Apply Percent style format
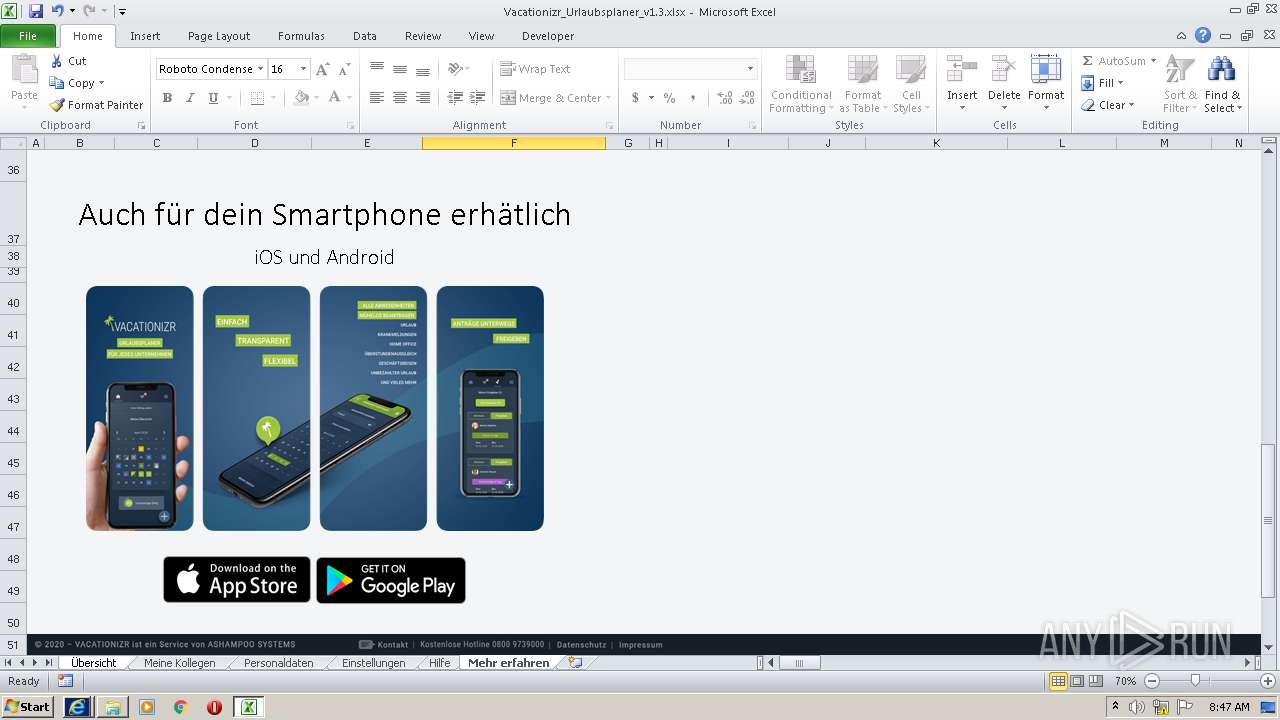Image resolution: width=1280 pixels, height=720 pixels. click(x=669, y=98)
